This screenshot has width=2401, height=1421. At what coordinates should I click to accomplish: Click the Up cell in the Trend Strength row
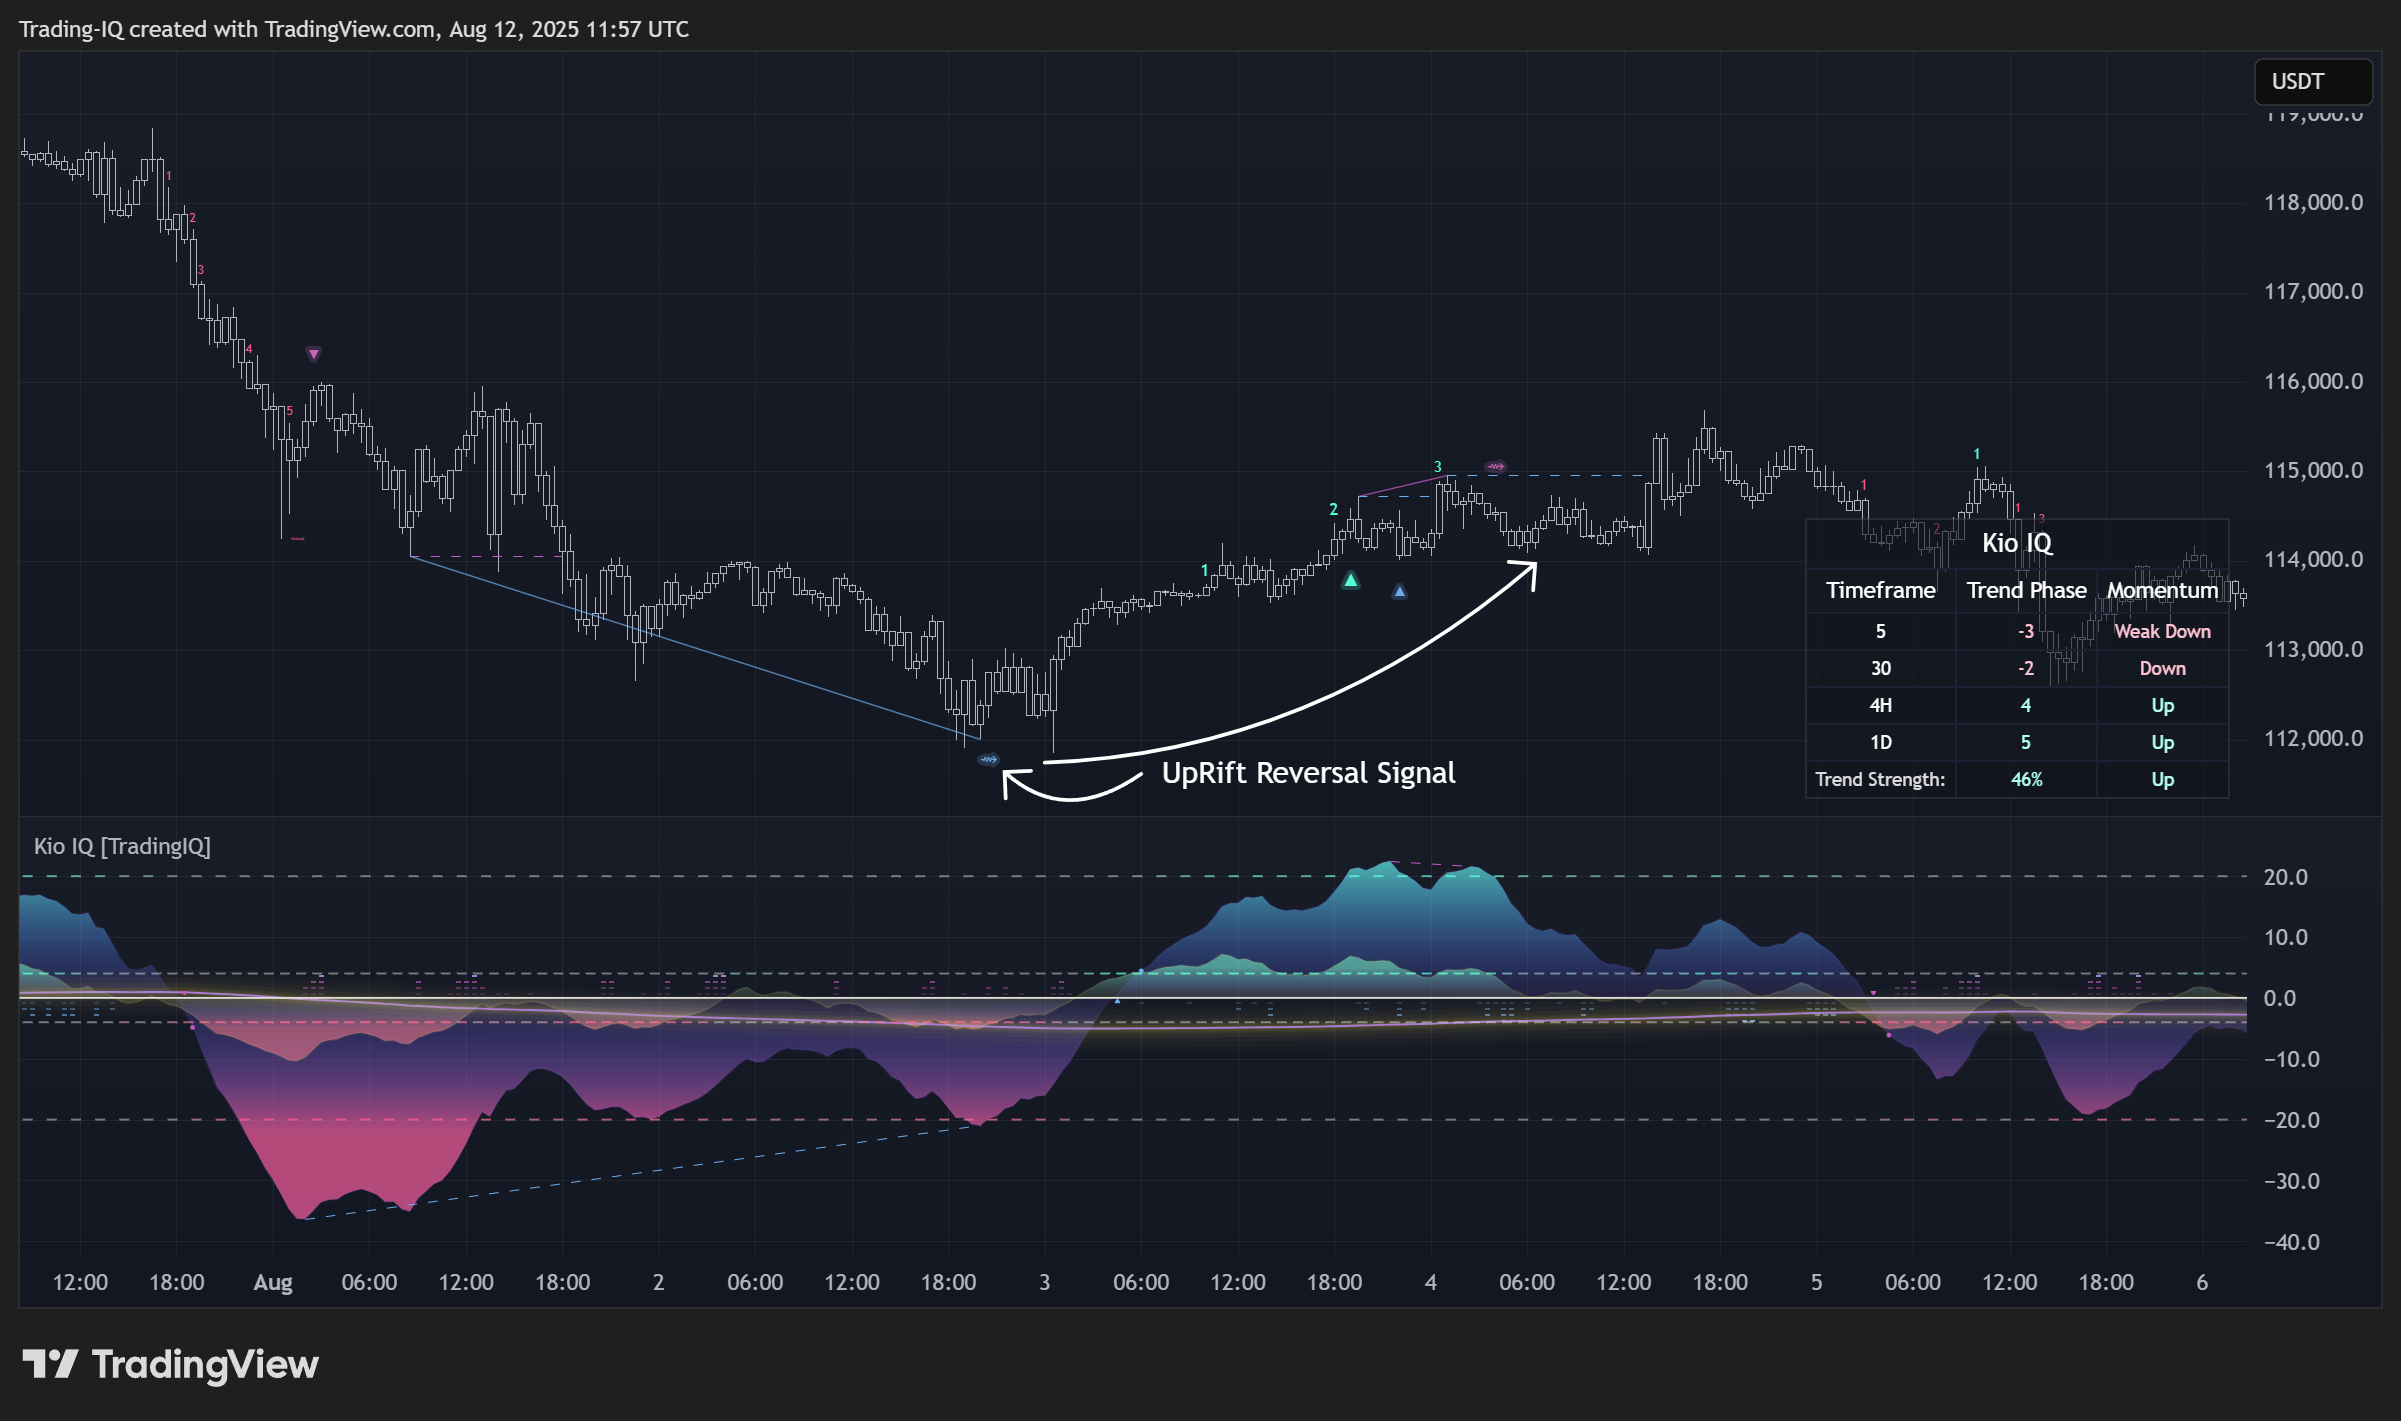(2162, 779)
